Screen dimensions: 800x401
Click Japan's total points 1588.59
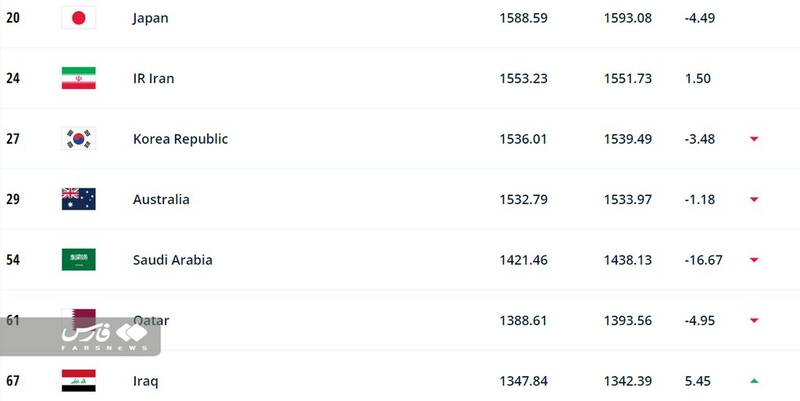(x=523, y=18)
